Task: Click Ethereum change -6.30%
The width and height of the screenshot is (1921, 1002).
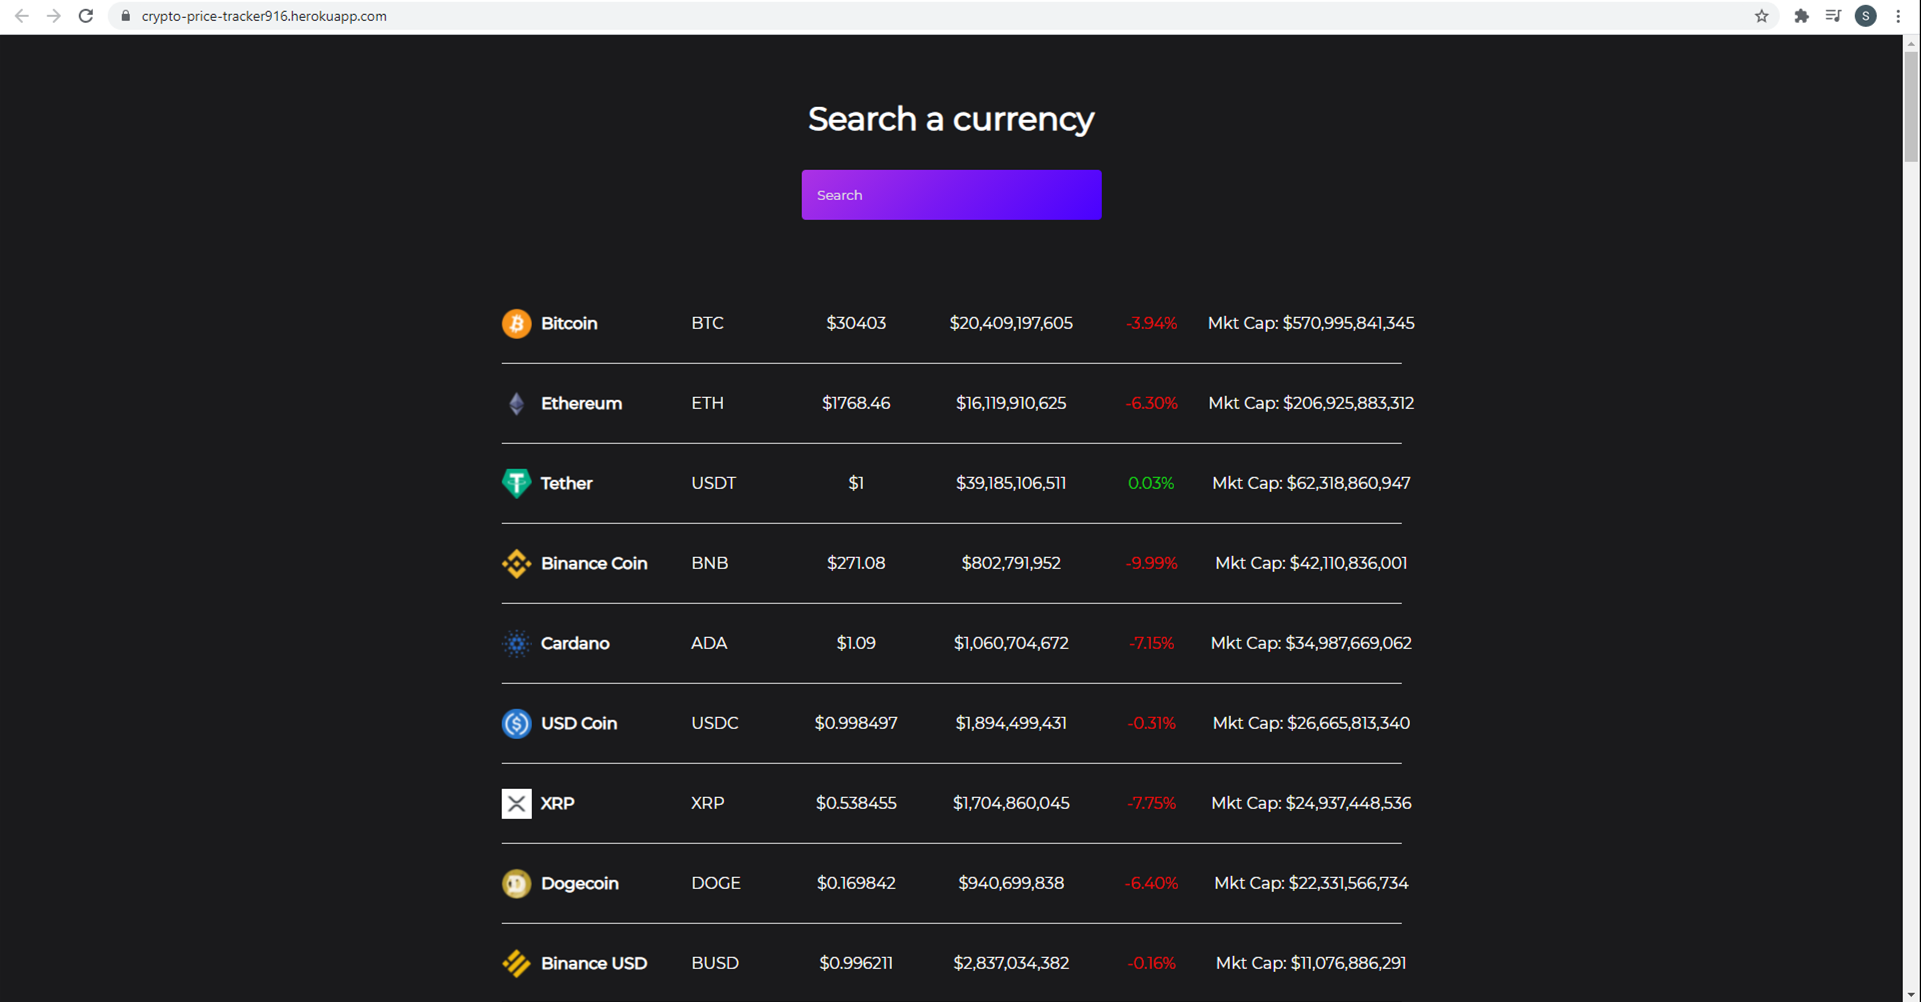Action: click(x=1151, y=403)
